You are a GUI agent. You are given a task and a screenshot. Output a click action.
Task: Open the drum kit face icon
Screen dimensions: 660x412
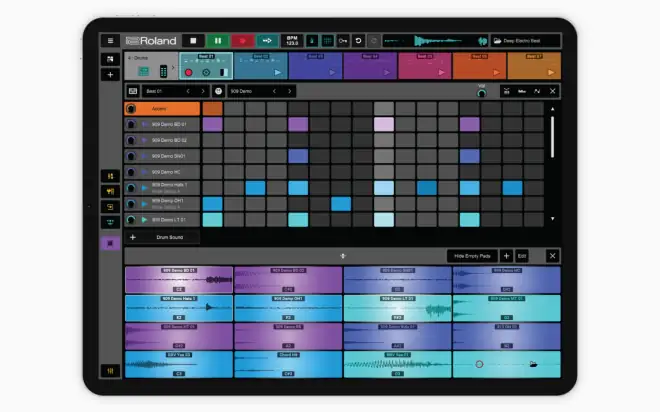(218, 91)
